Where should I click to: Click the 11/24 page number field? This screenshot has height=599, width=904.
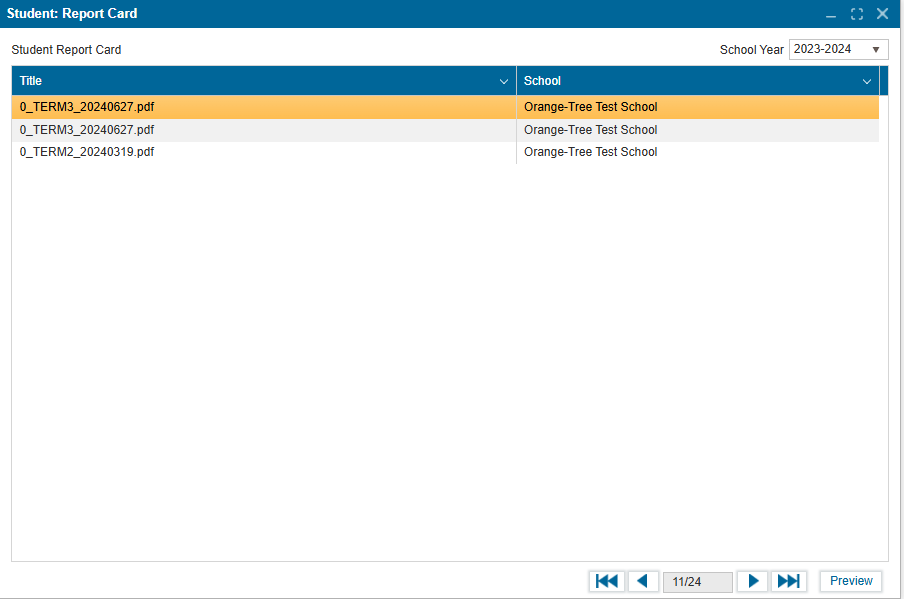[697, 582]
